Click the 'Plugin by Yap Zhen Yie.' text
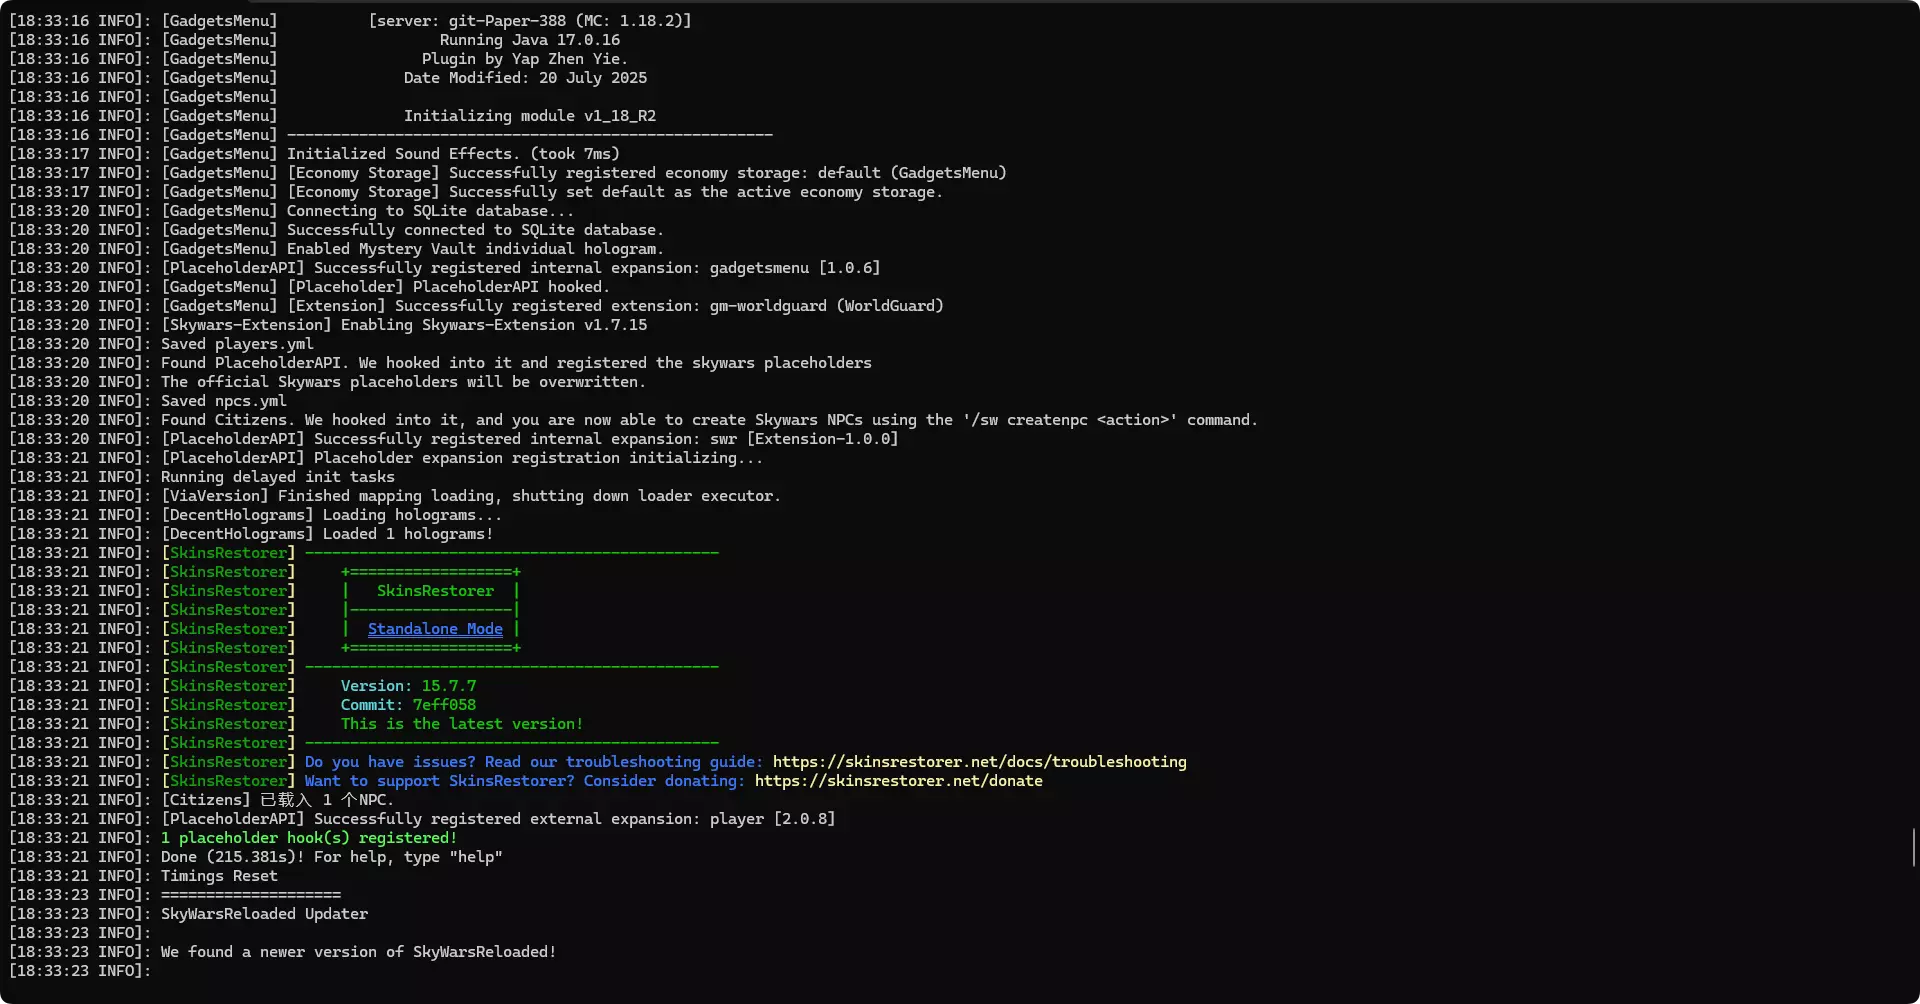This screenshot has width=1920, height=1004. [x=524, y=59]
